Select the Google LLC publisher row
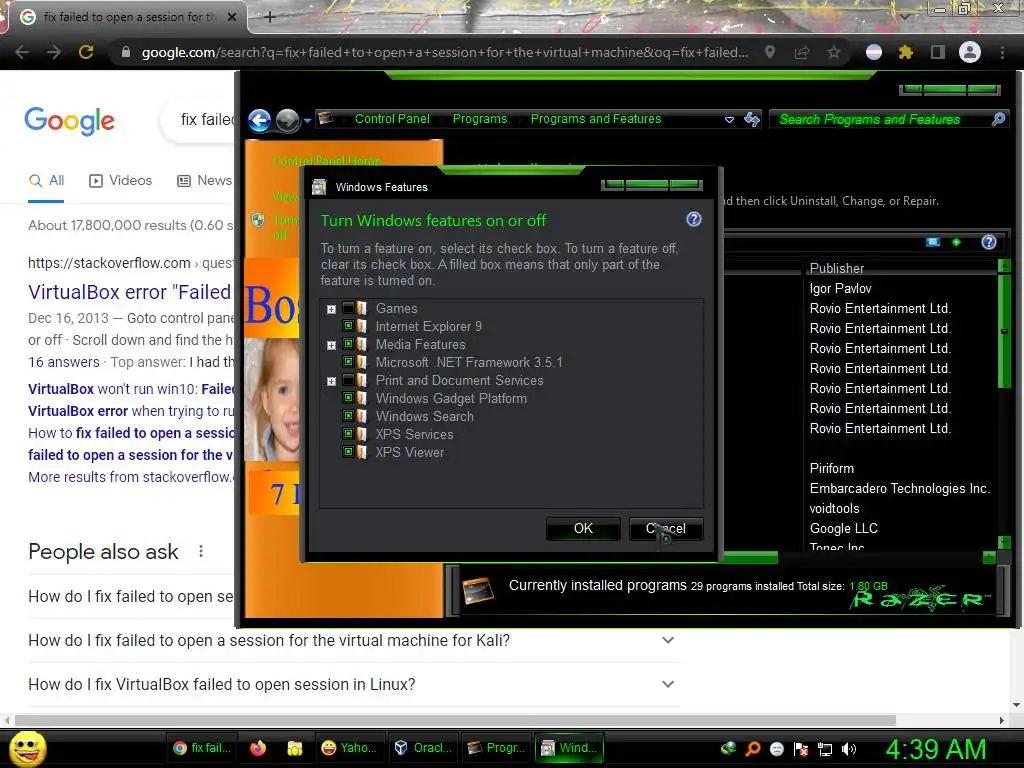This screenshot has height=768, width=1024. [x=844, y=528]
